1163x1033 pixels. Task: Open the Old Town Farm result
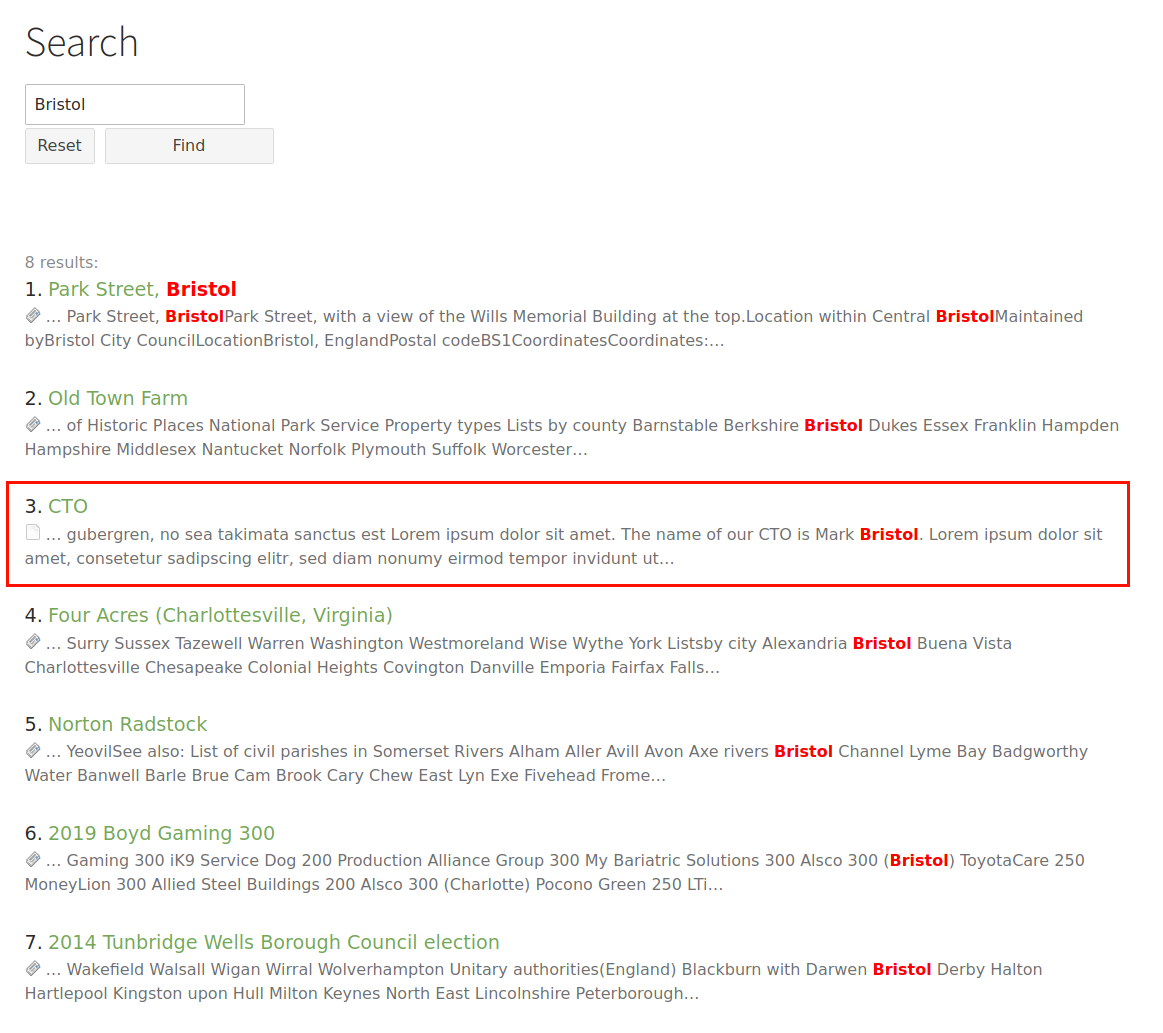117,397
